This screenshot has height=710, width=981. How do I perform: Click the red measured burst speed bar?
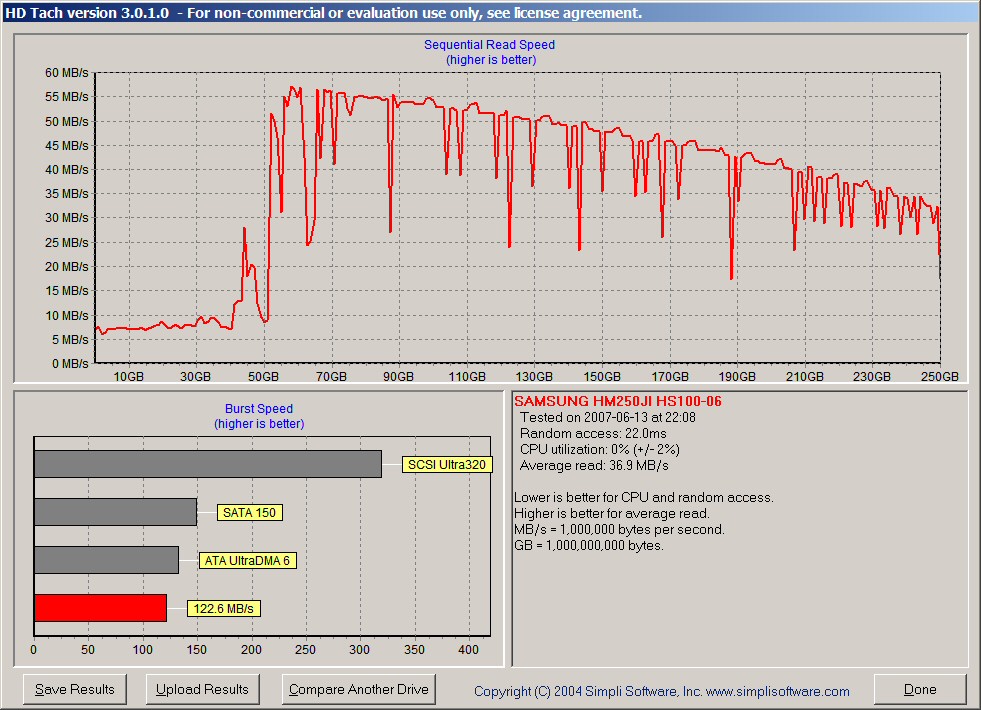click(100, 608)
